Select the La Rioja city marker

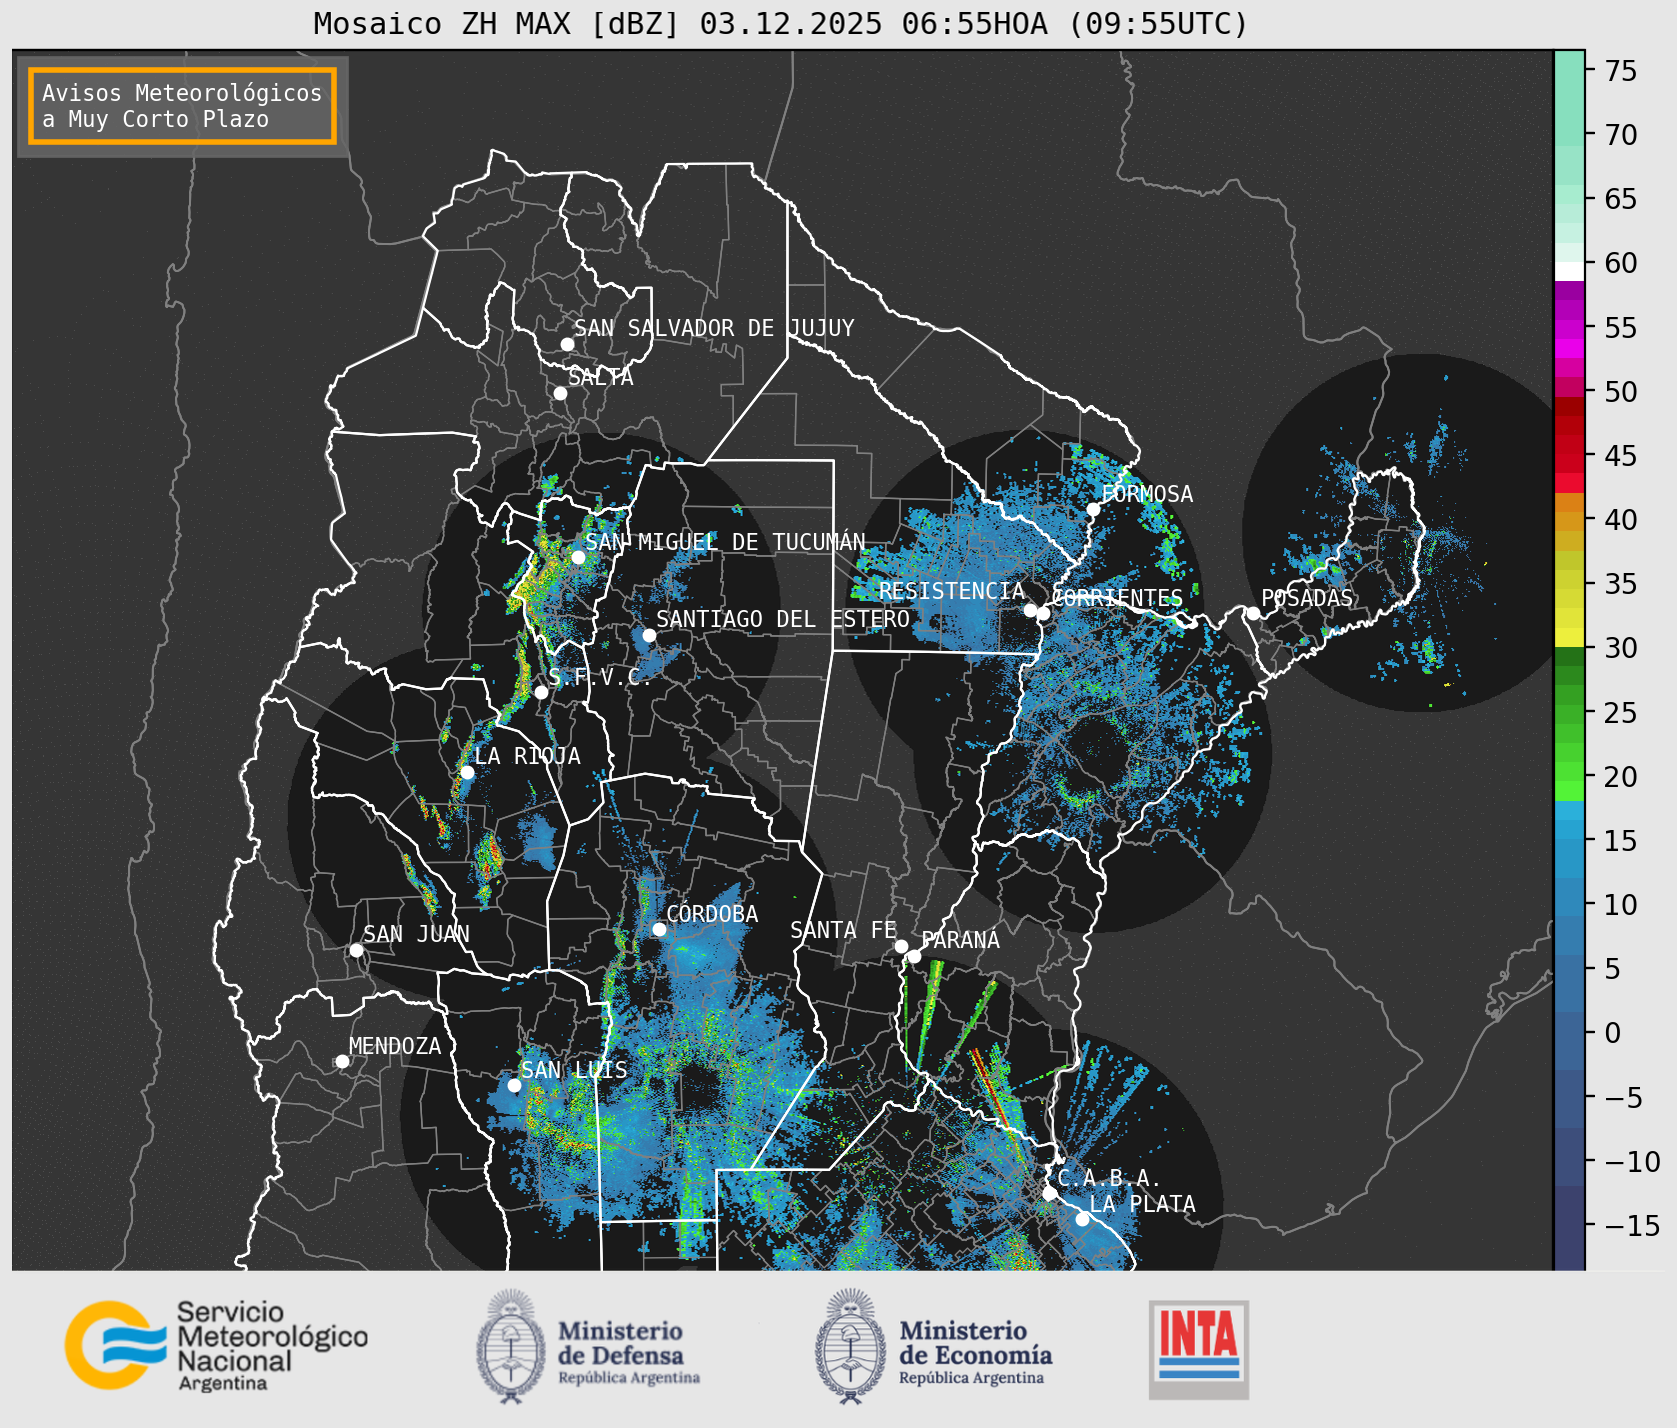click(x=467, y=772)
